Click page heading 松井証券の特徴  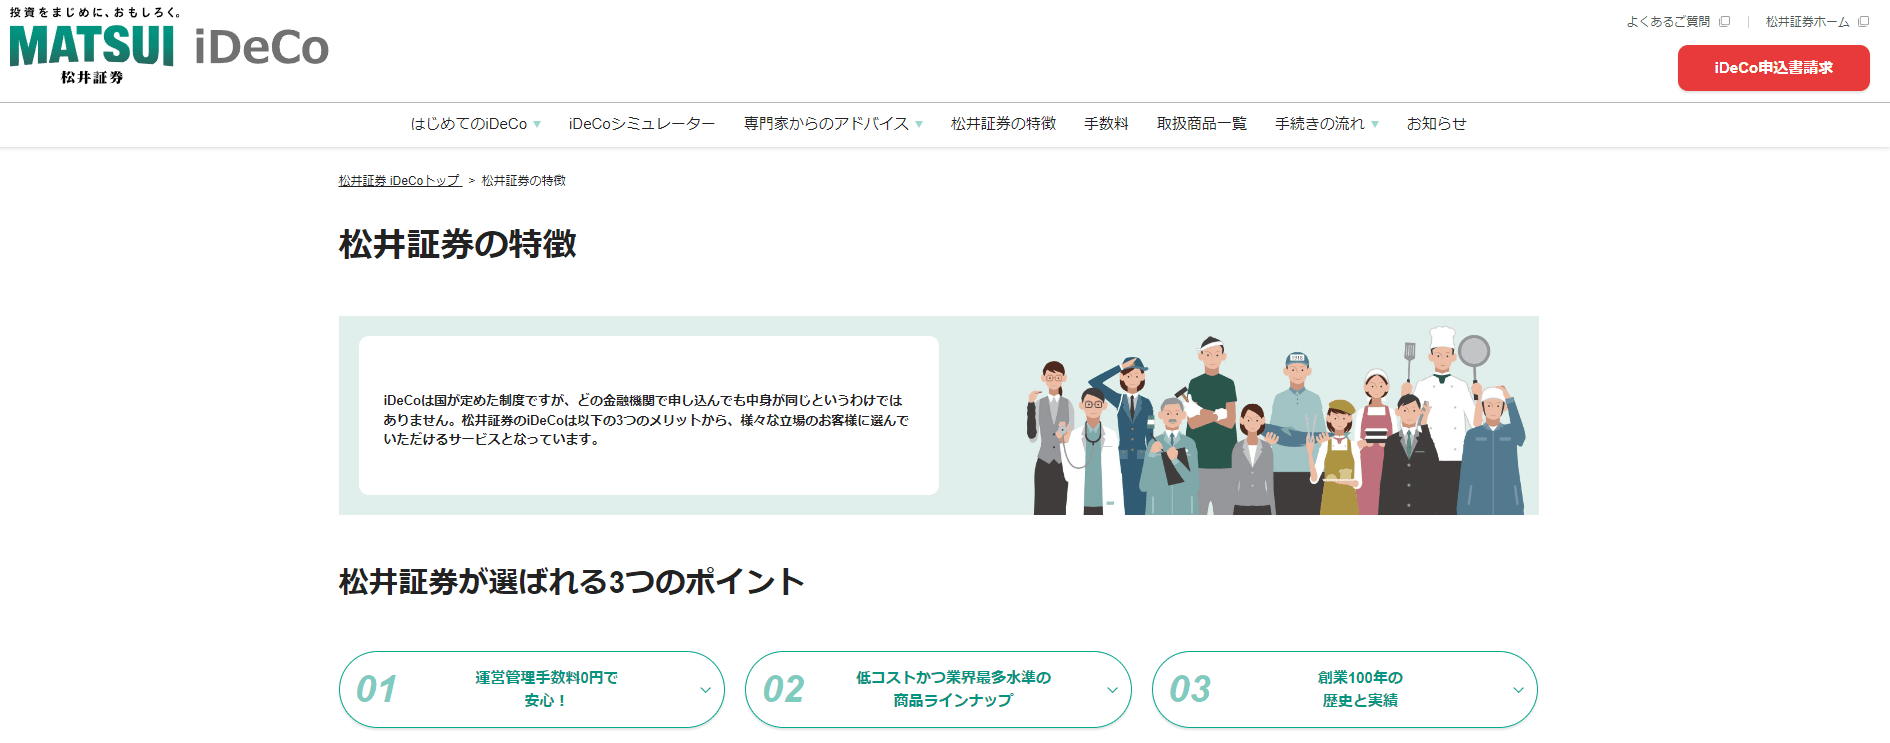[x=458, y=244]
